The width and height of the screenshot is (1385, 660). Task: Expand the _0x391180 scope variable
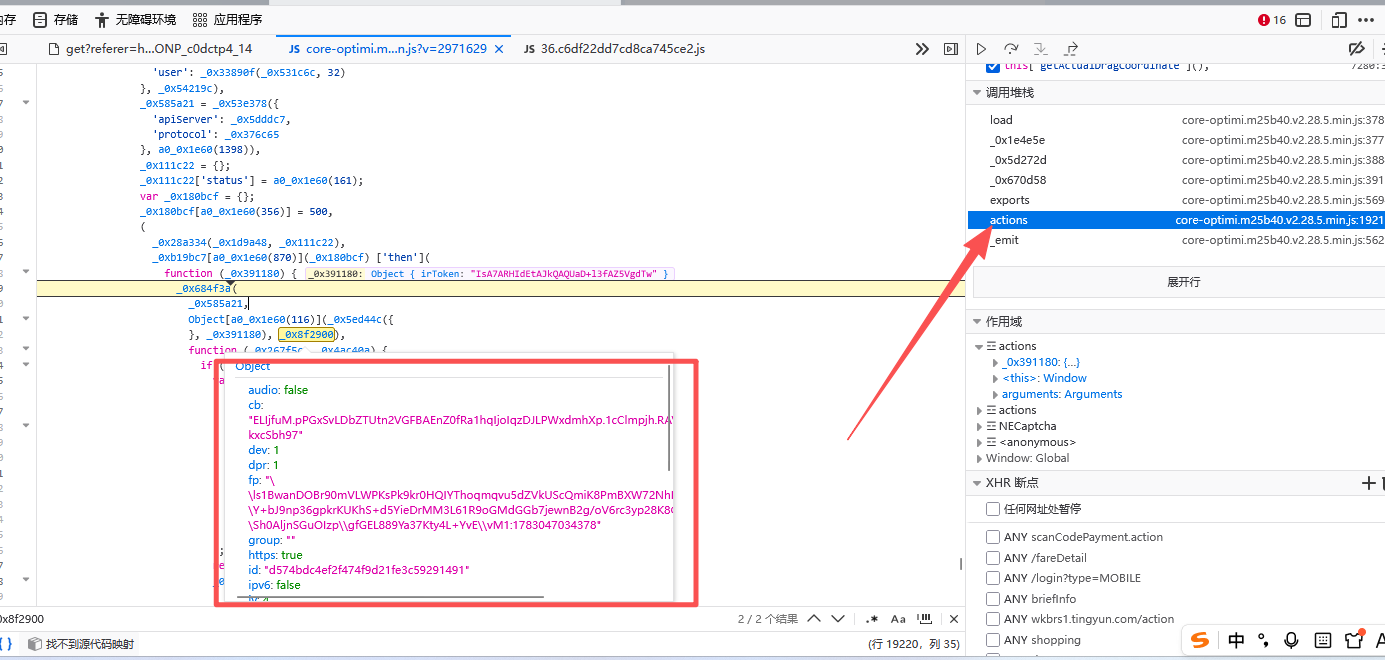click(x=995, y=362)
